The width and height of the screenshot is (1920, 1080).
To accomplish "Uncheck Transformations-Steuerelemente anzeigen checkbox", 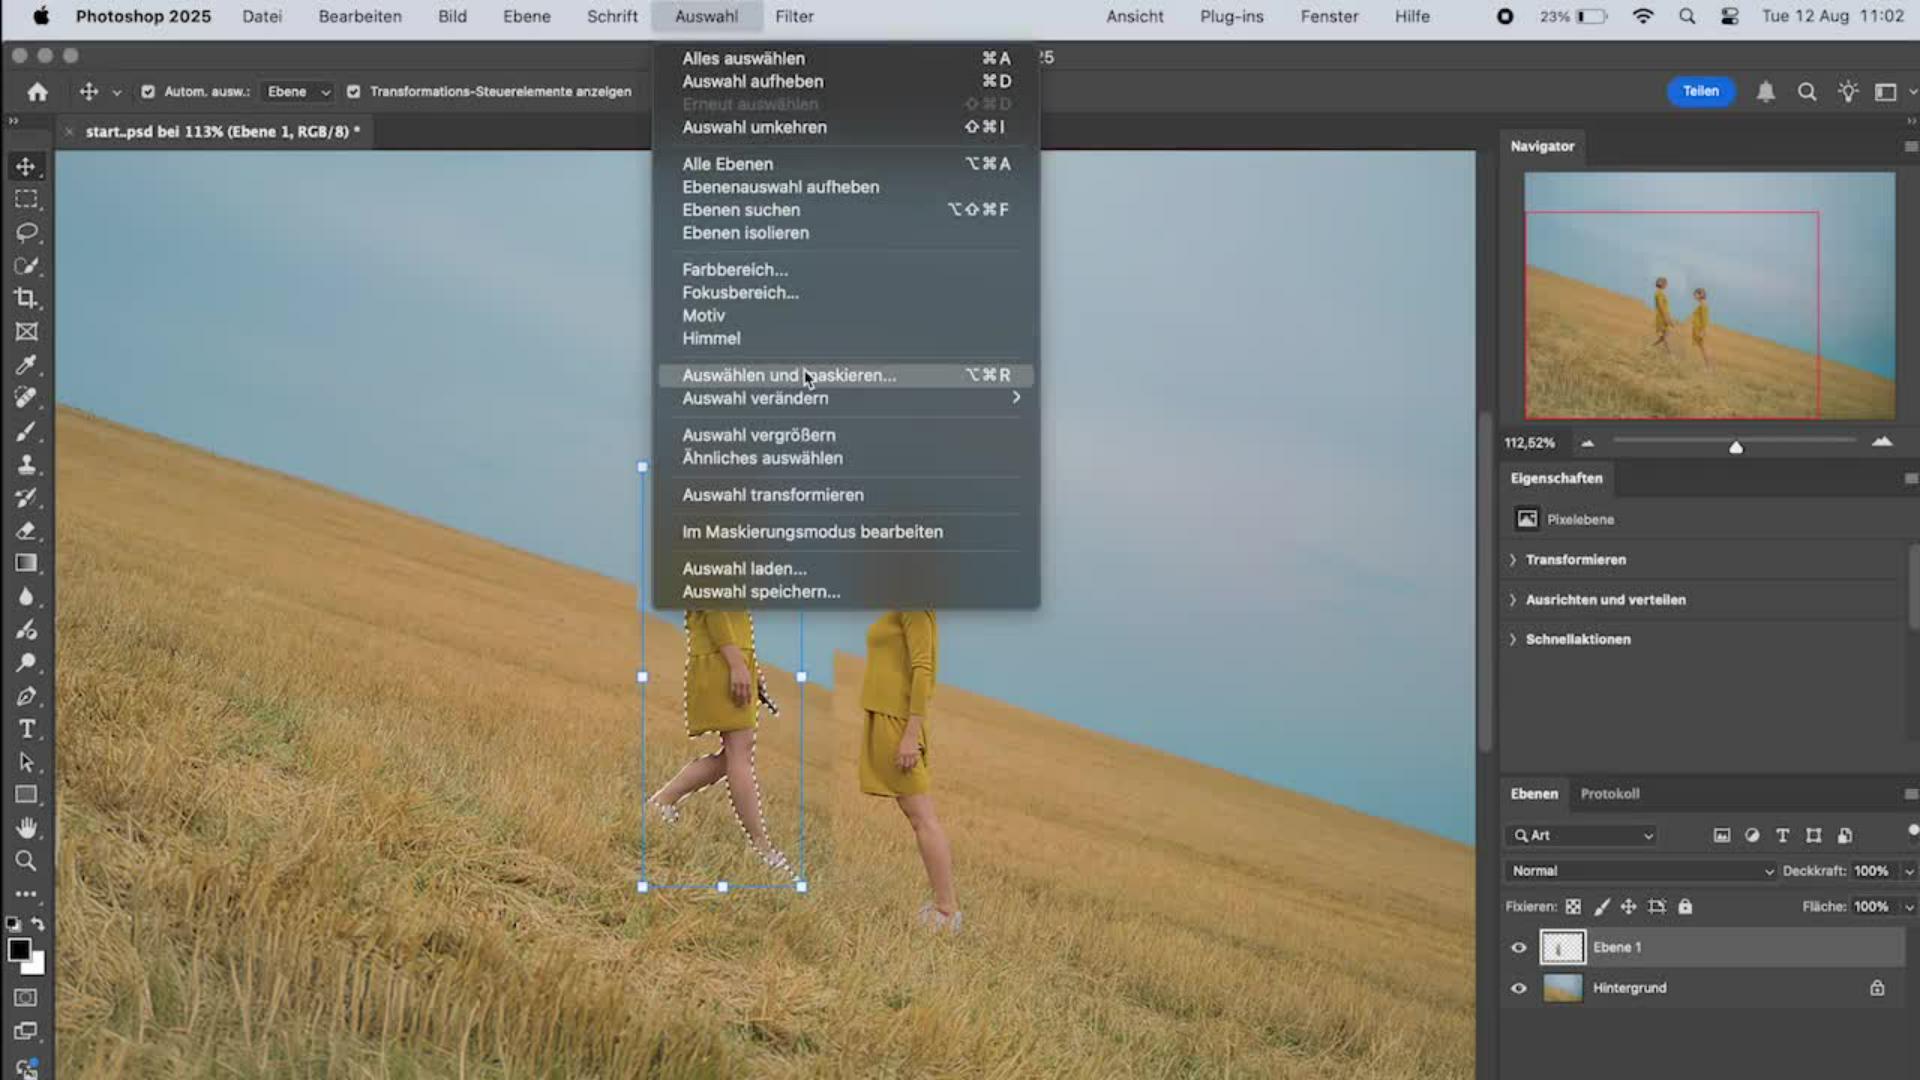I will [353, 91].
